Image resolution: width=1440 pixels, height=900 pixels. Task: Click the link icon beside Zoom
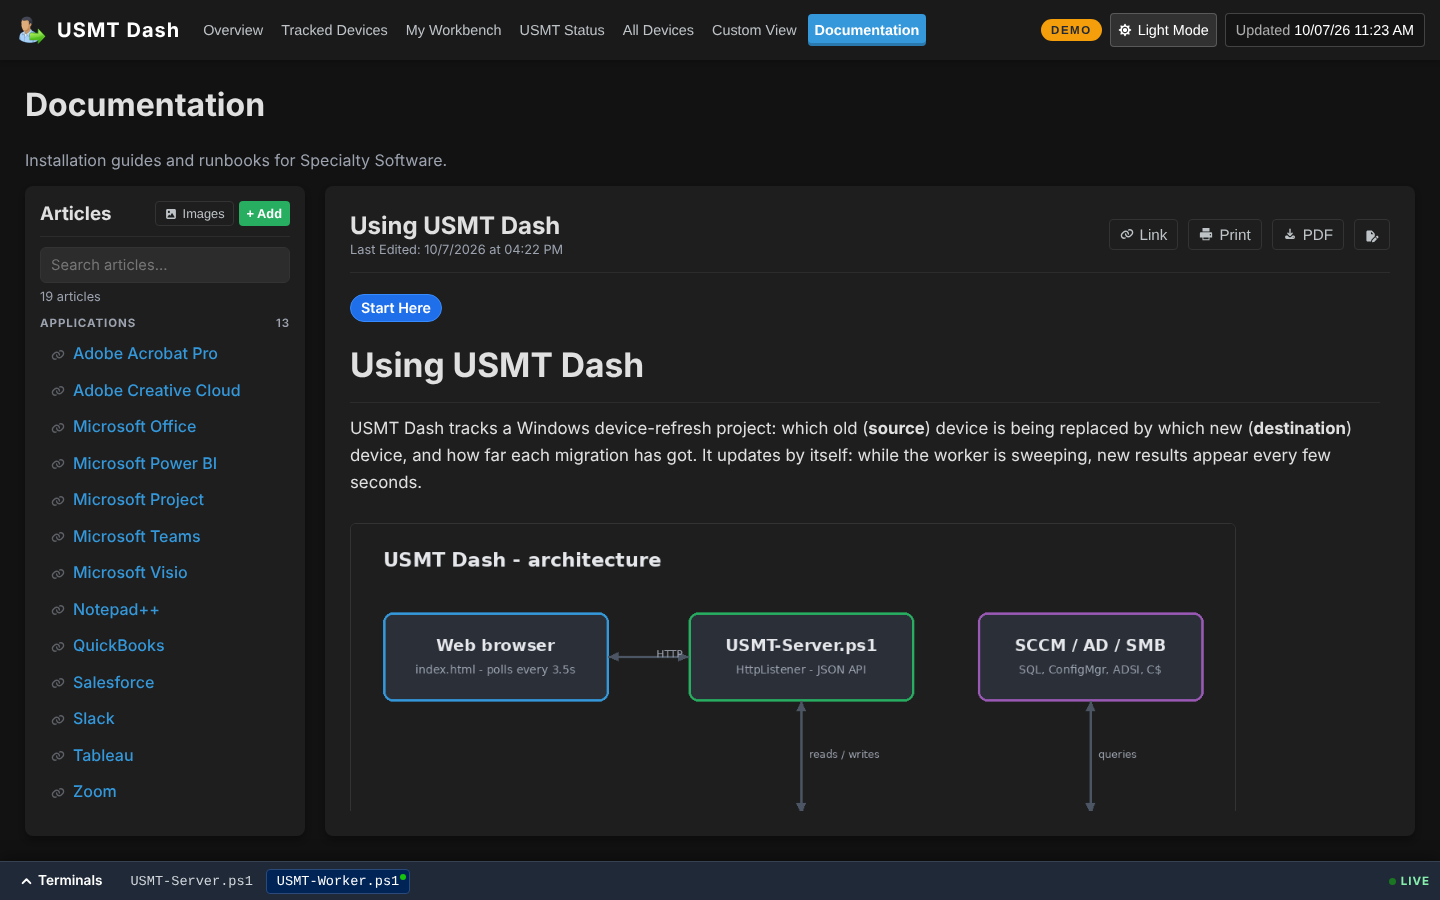pos(58,793)
